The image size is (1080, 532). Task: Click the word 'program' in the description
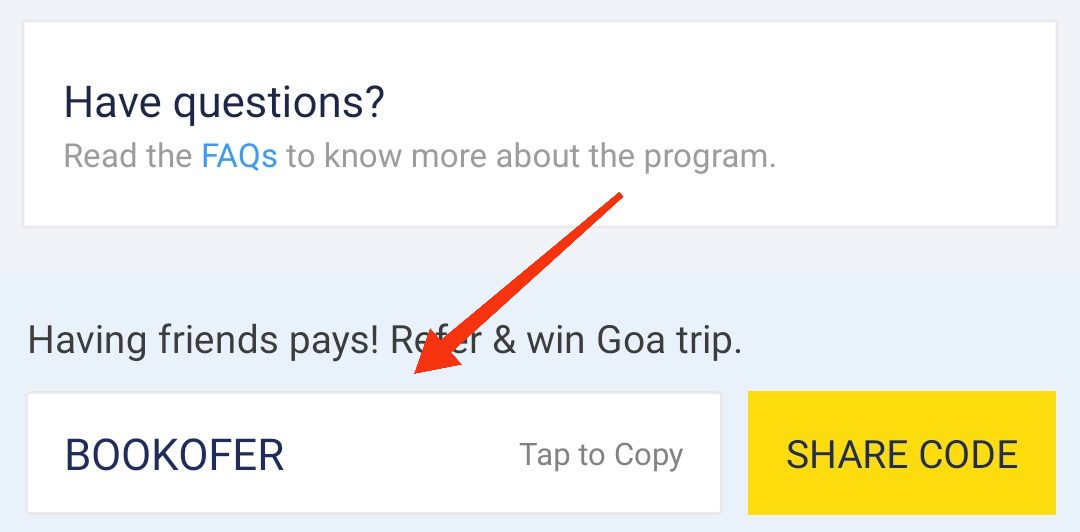pyautogui.click(x=701, y=157)
